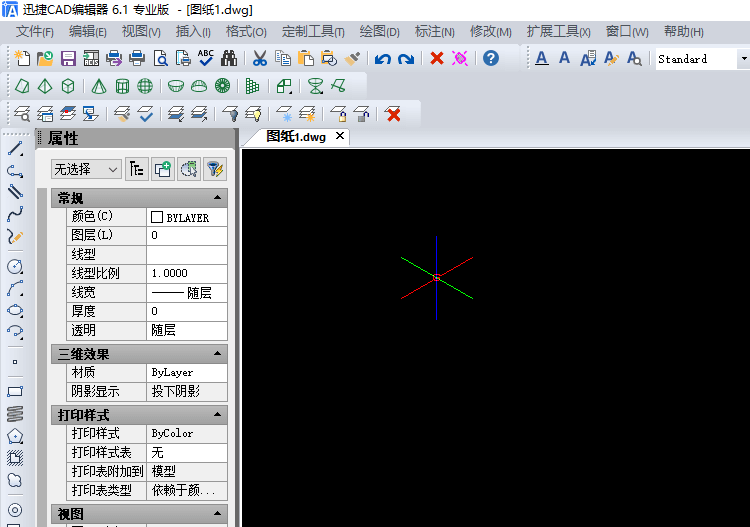The height and width of the screenshot is (527, 750).
Task: Draw a 3D cylinder
Action: click(x=122, y=86)
